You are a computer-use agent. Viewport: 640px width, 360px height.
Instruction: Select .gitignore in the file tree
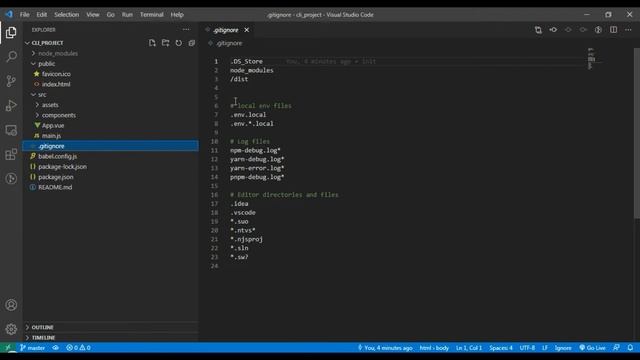(111, 146)
